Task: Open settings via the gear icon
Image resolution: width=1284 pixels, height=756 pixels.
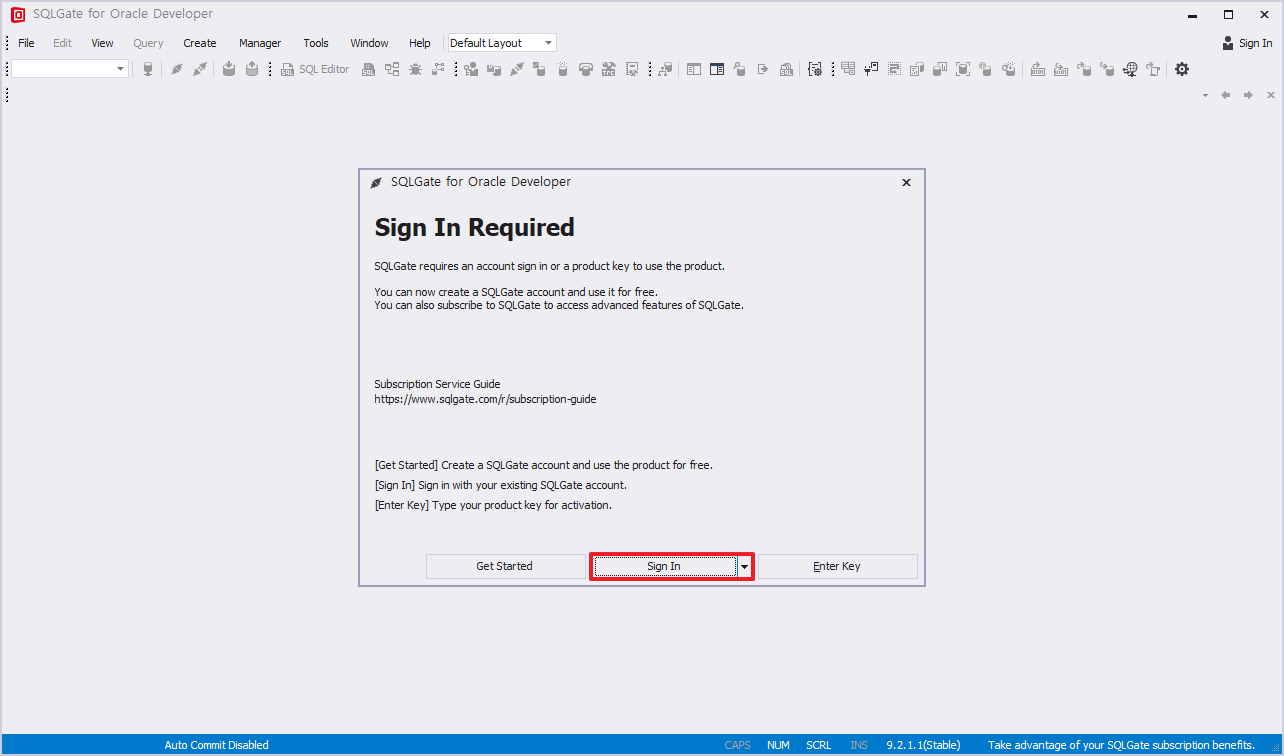Action: tap(1182, 69)
